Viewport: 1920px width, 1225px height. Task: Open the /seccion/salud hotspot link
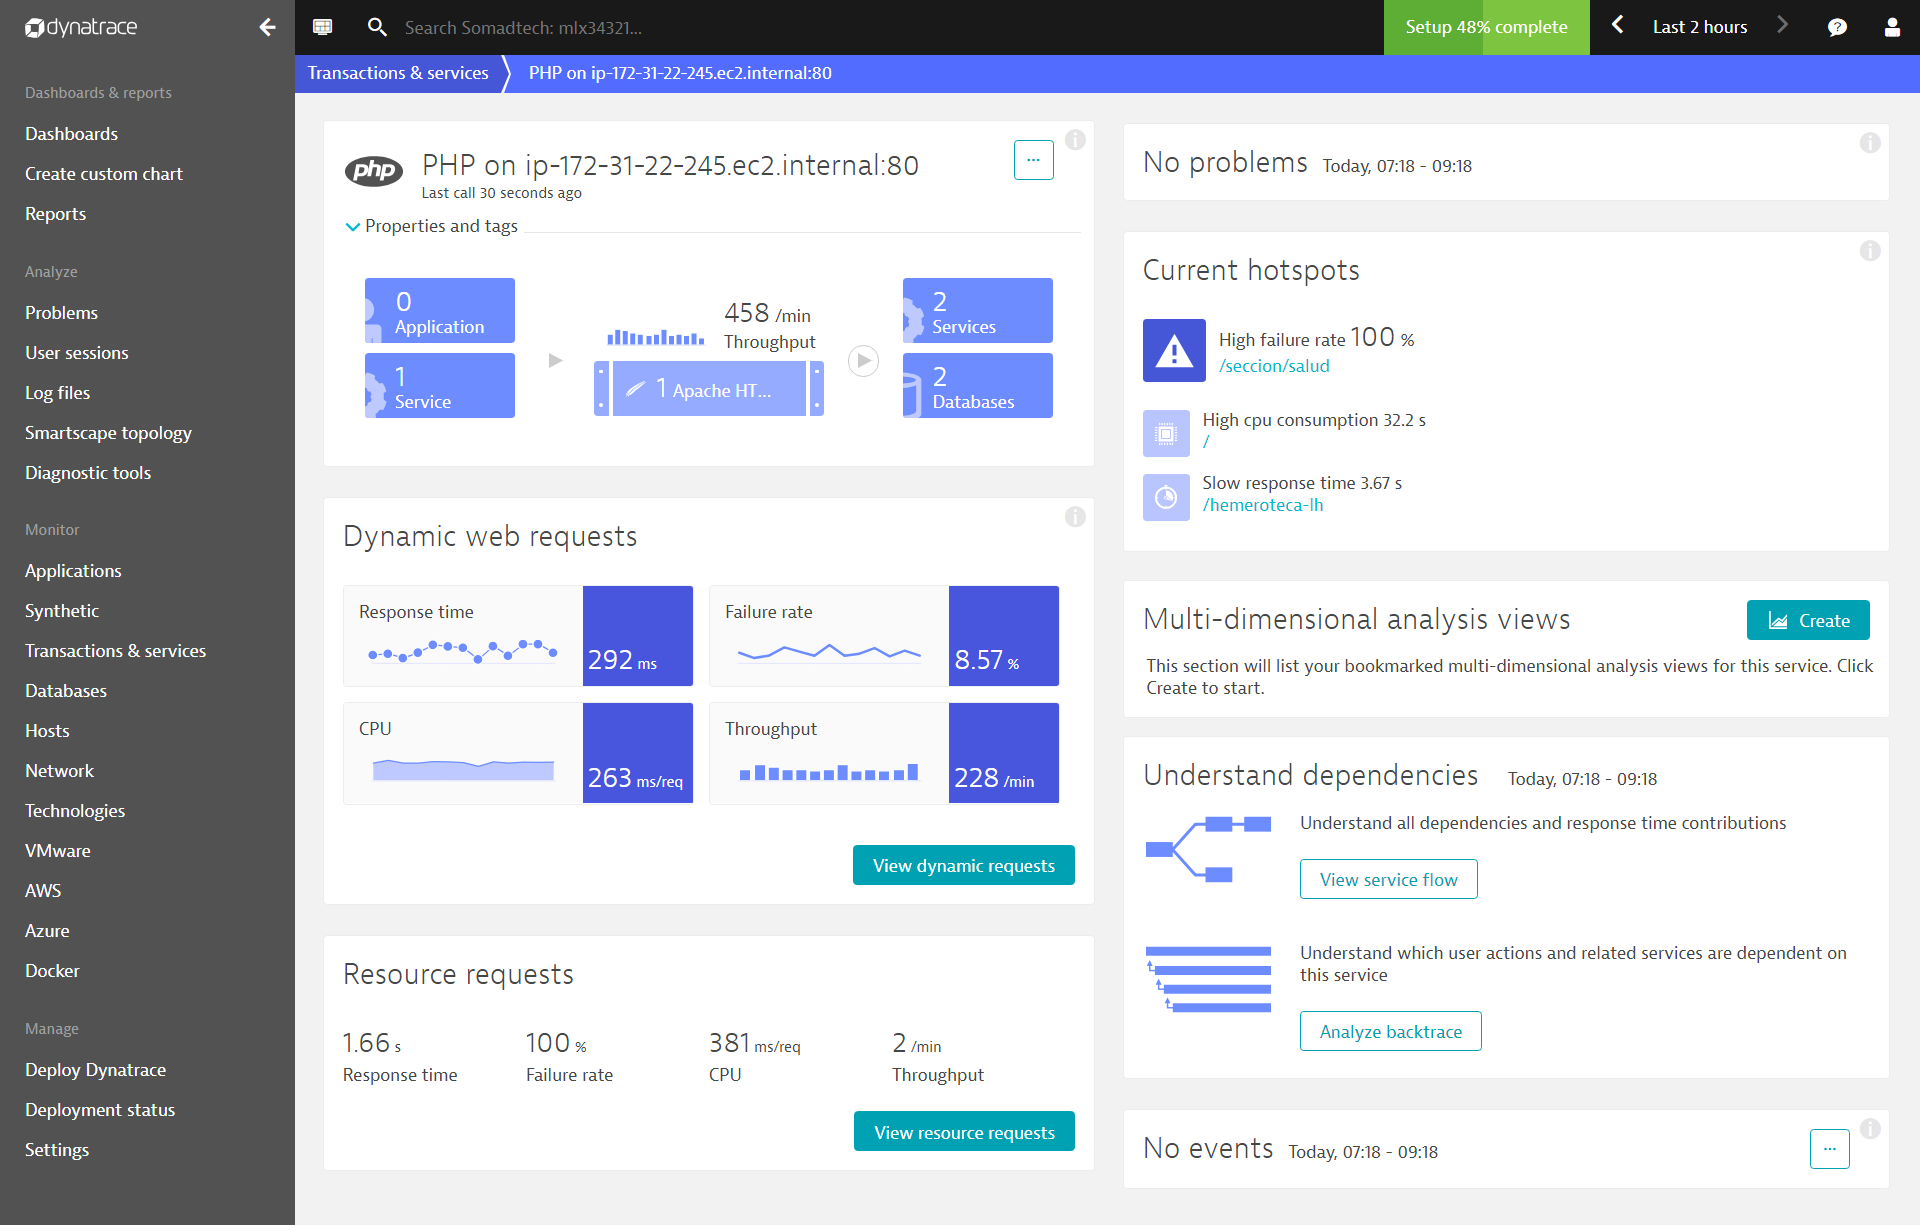(1274, 366)
